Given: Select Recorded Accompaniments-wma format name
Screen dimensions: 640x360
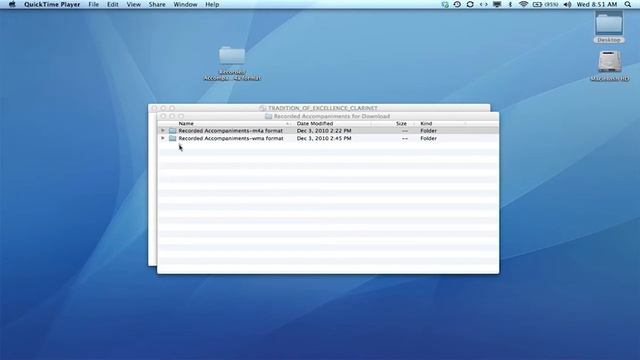Looking at the screenshot, I should click(231, 138).
